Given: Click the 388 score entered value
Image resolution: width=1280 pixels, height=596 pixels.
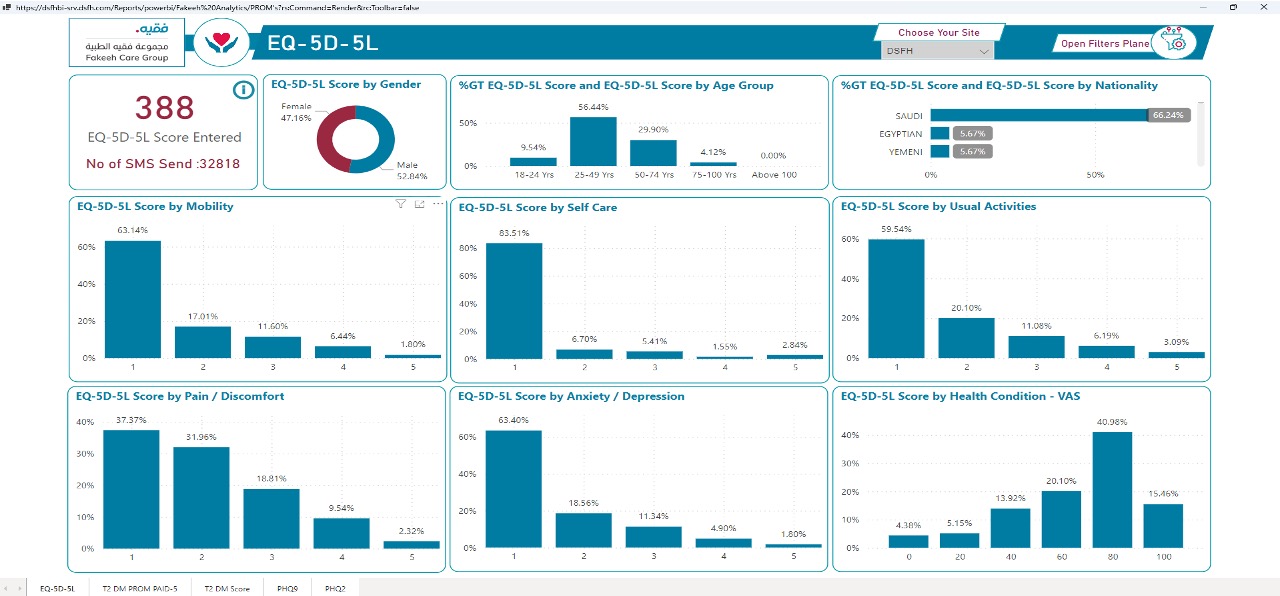Looking at the screenshot, I should 164,108.
